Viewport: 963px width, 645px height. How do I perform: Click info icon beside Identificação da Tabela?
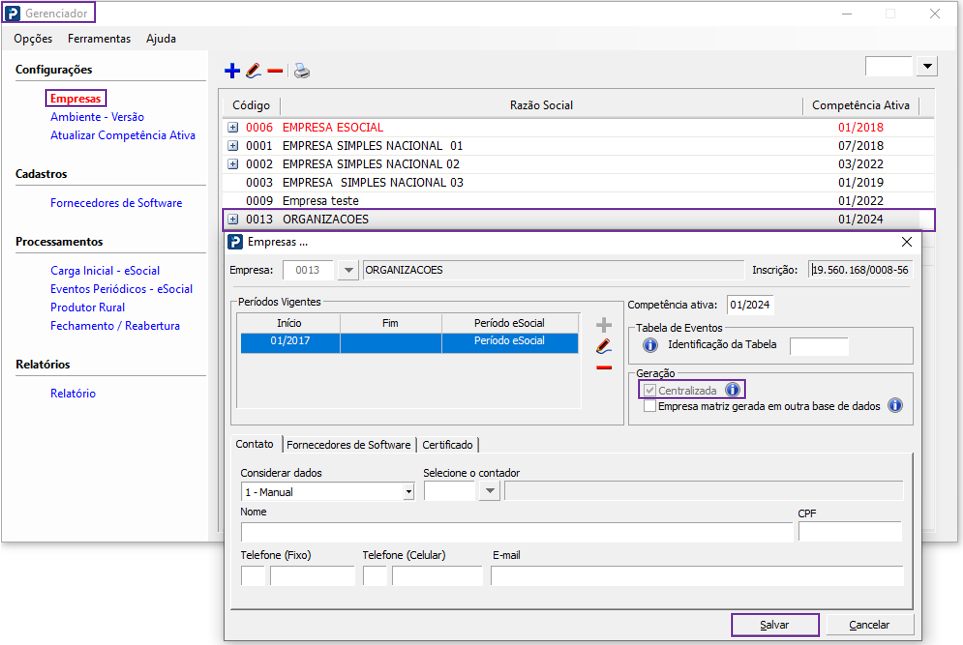[x=650, y=345]
